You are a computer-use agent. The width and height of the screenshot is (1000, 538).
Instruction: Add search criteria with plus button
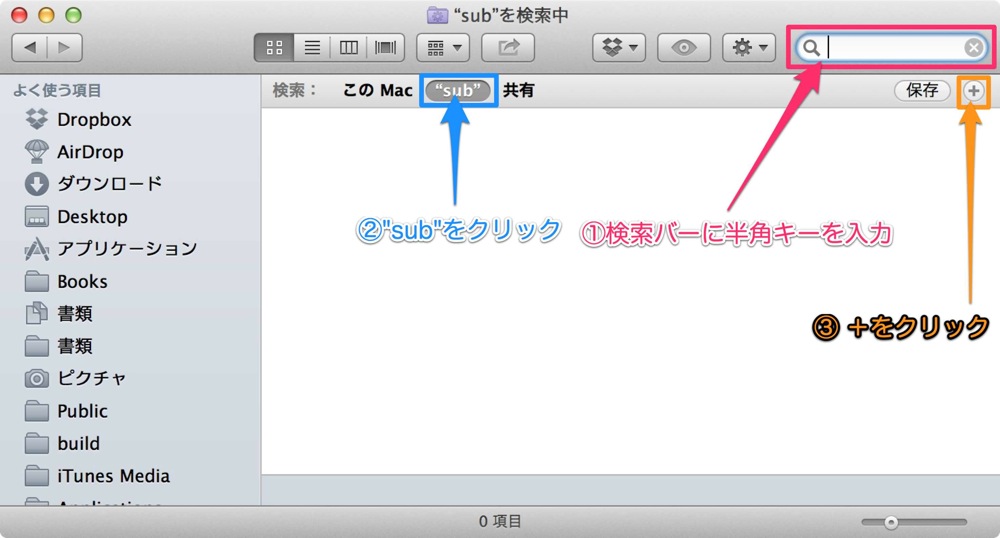(973, 91)
